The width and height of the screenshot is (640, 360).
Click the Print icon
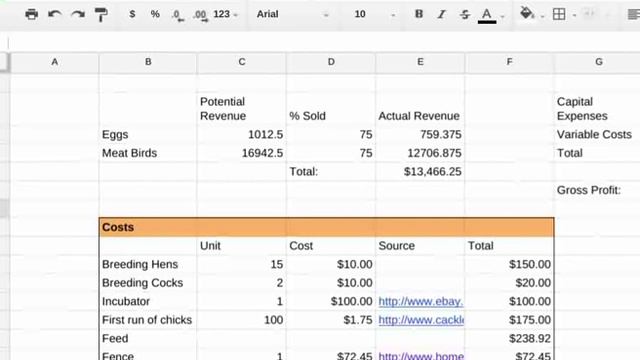click(x=31, y=14)
